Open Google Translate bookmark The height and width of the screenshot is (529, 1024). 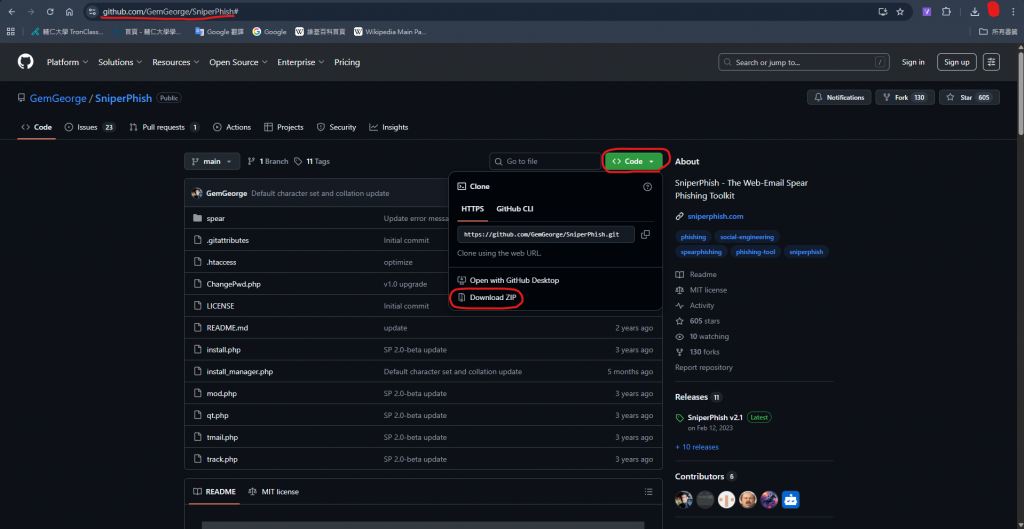tap(219, 31)
